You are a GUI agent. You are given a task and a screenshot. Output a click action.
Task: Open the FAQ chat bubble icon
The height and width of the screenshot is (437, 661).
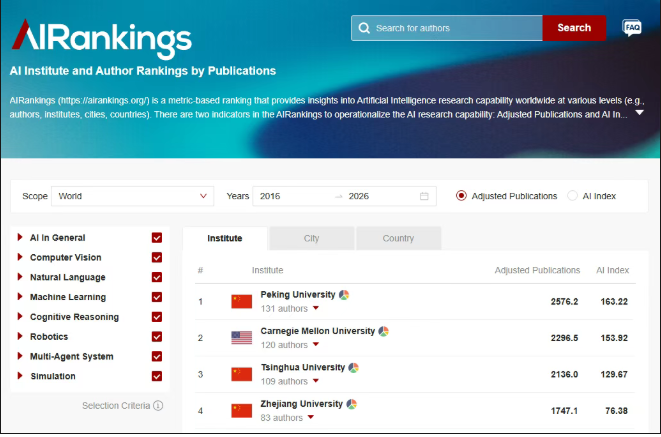point(631,27)
